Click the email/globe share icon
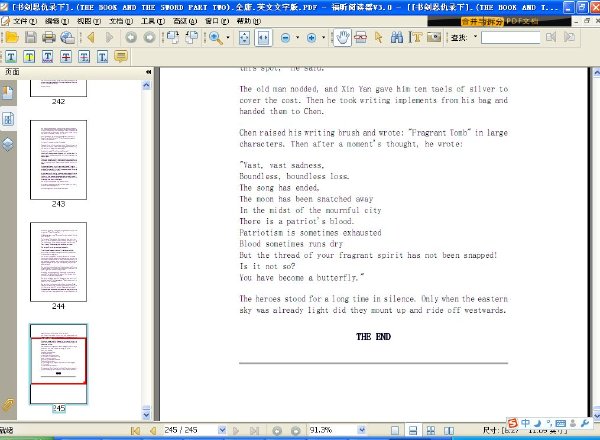 pos(68,37)
